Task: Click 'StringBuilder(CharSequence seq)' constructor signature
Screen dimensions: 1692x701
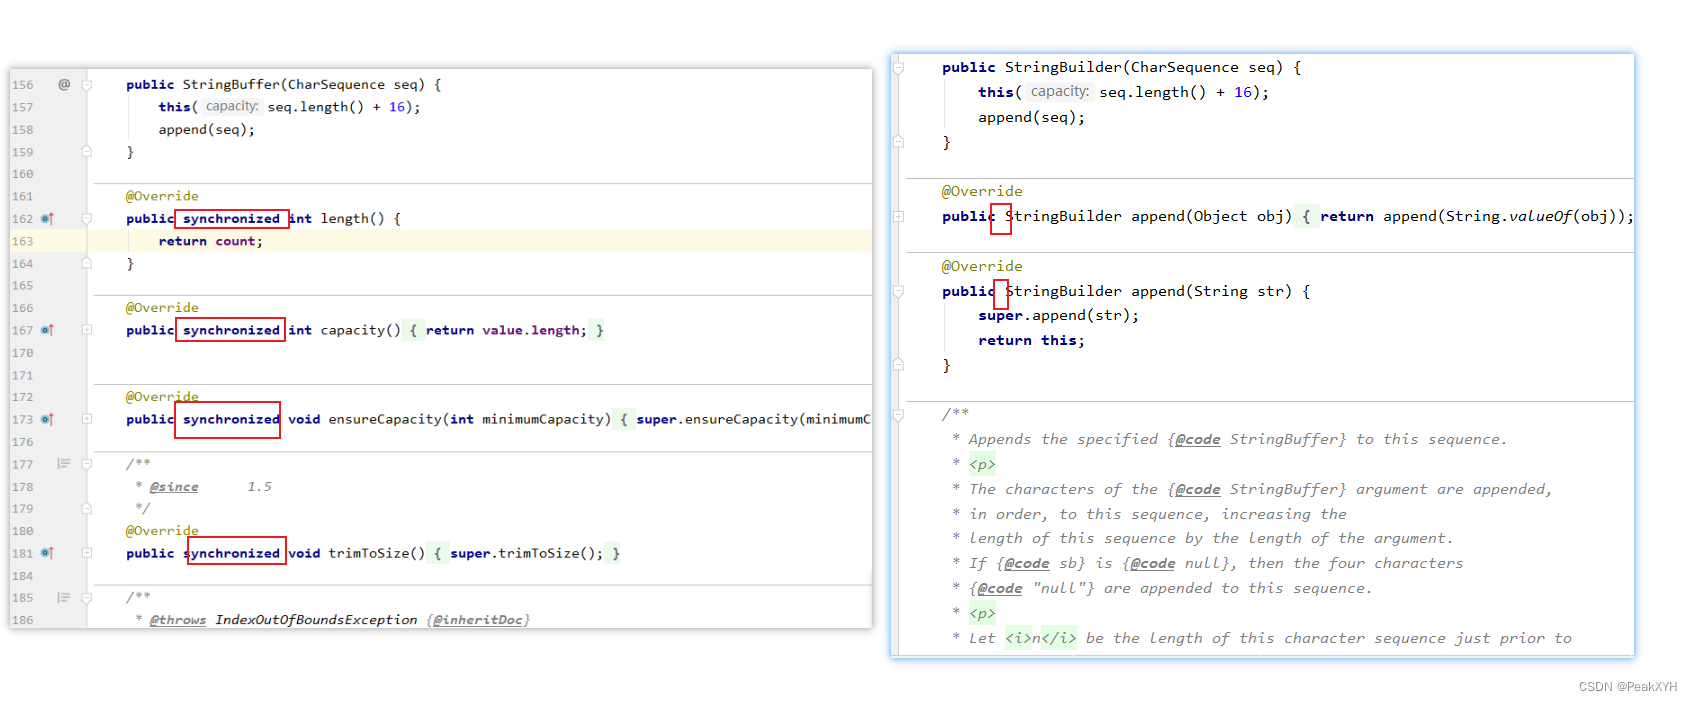Action: (x=1144, y=68)
